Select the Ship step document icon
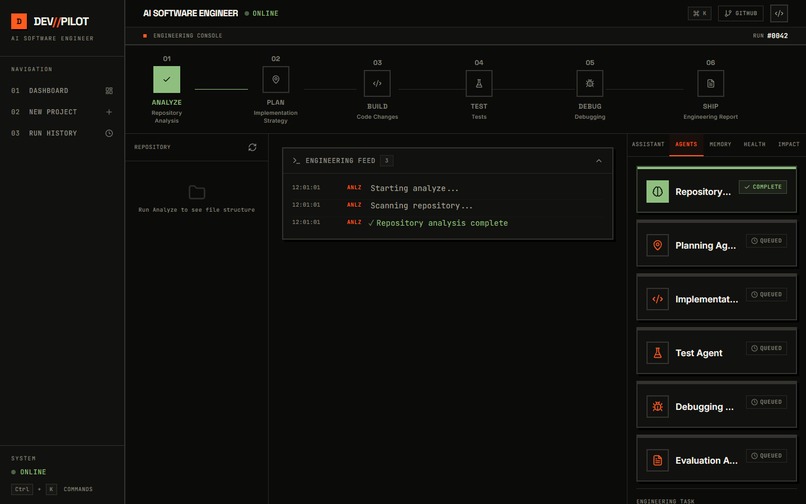This screenshot has width=806, height=504. click(710, 83)
